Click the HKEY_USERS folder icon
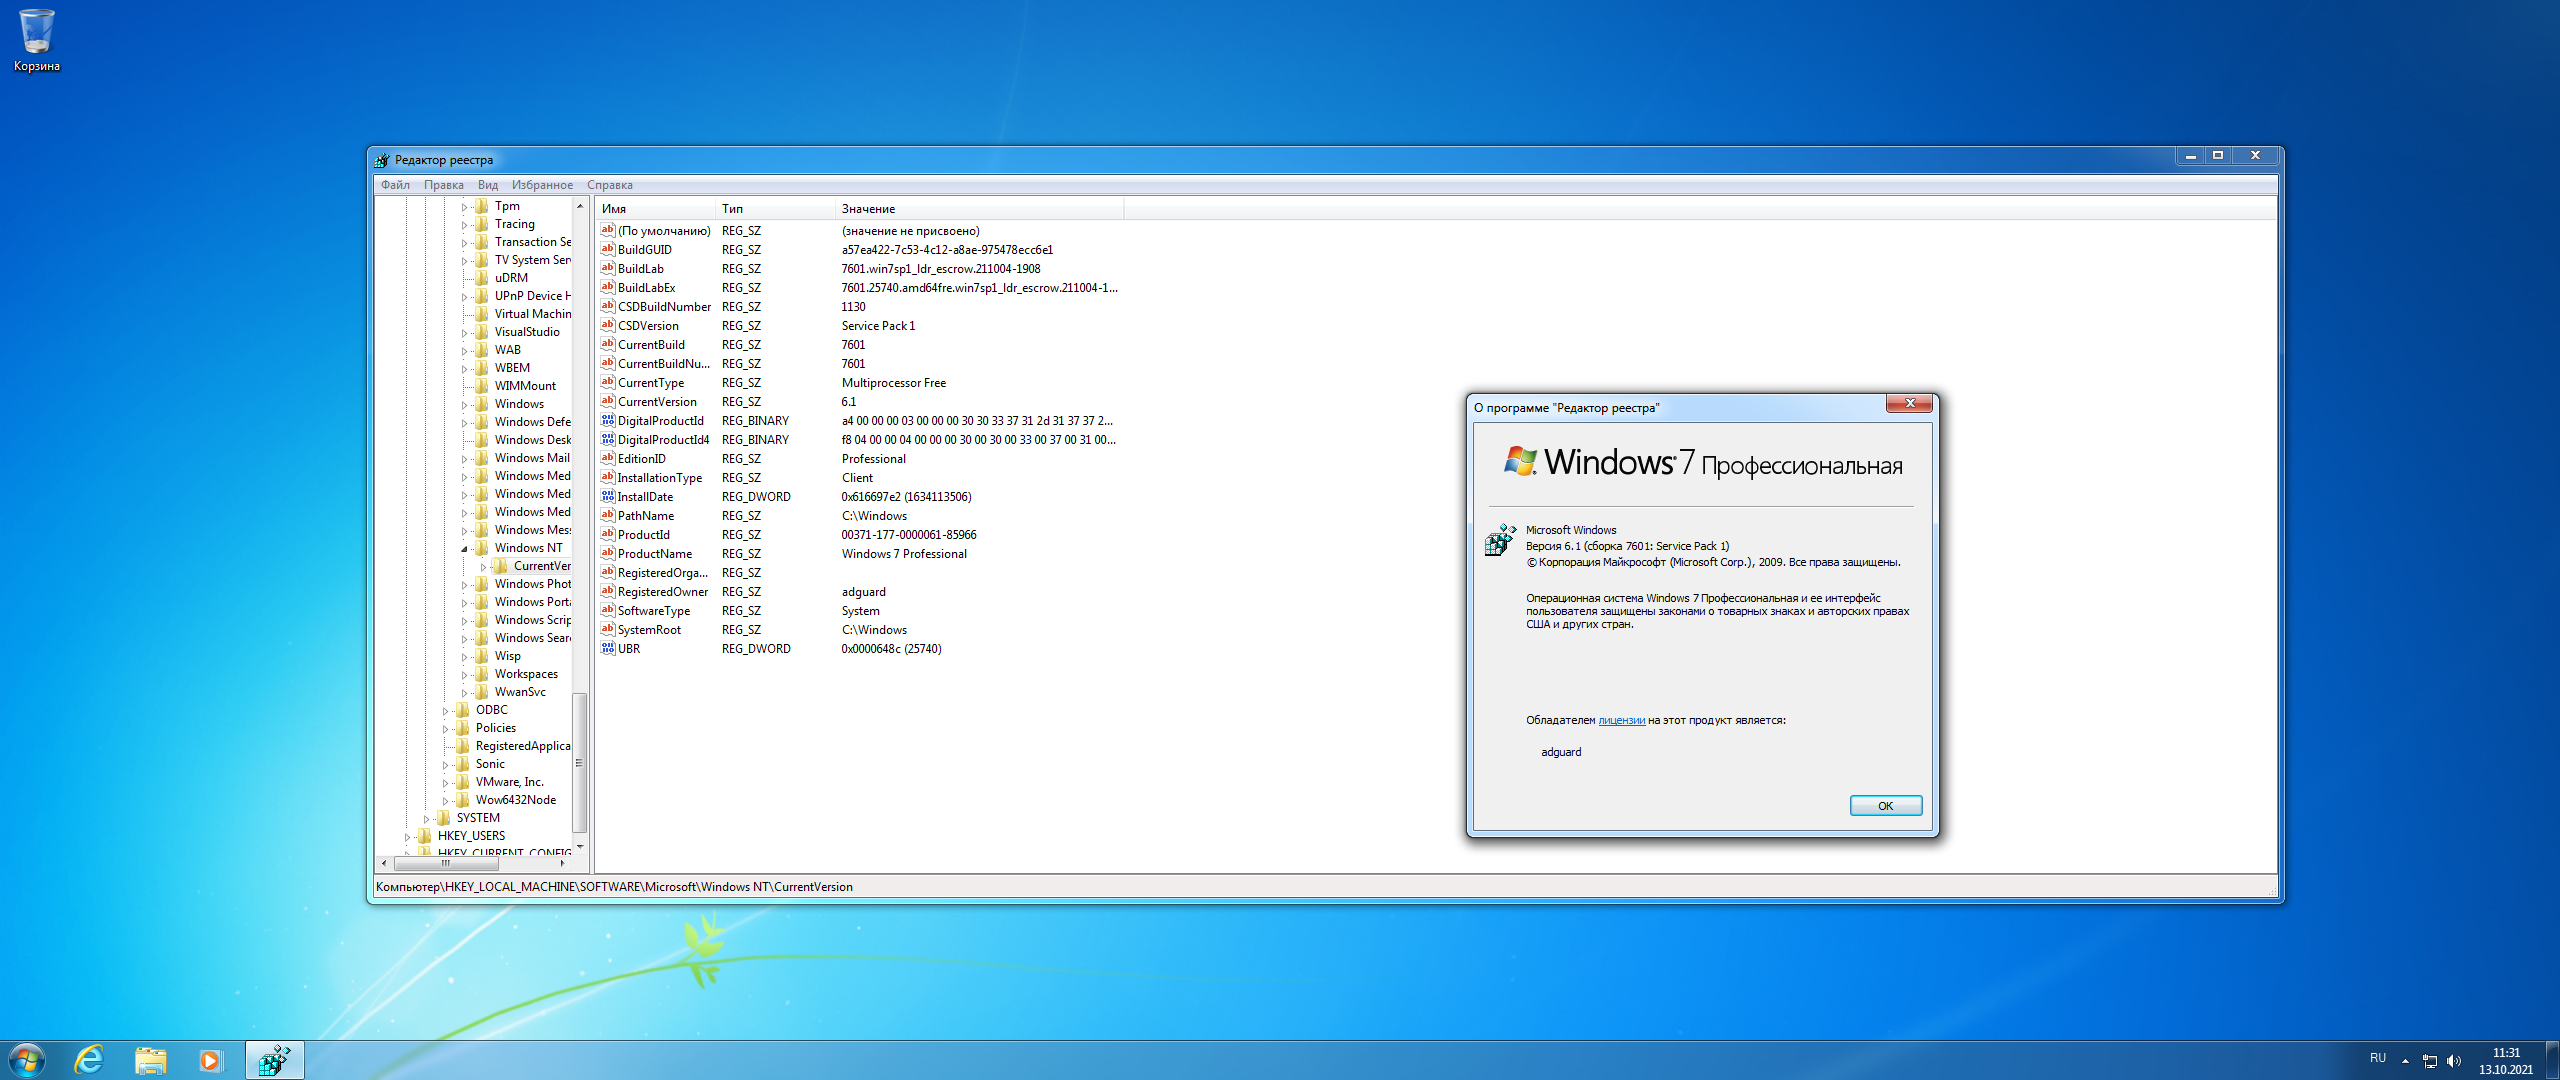 pyautogui.click(x=425, y=836)
